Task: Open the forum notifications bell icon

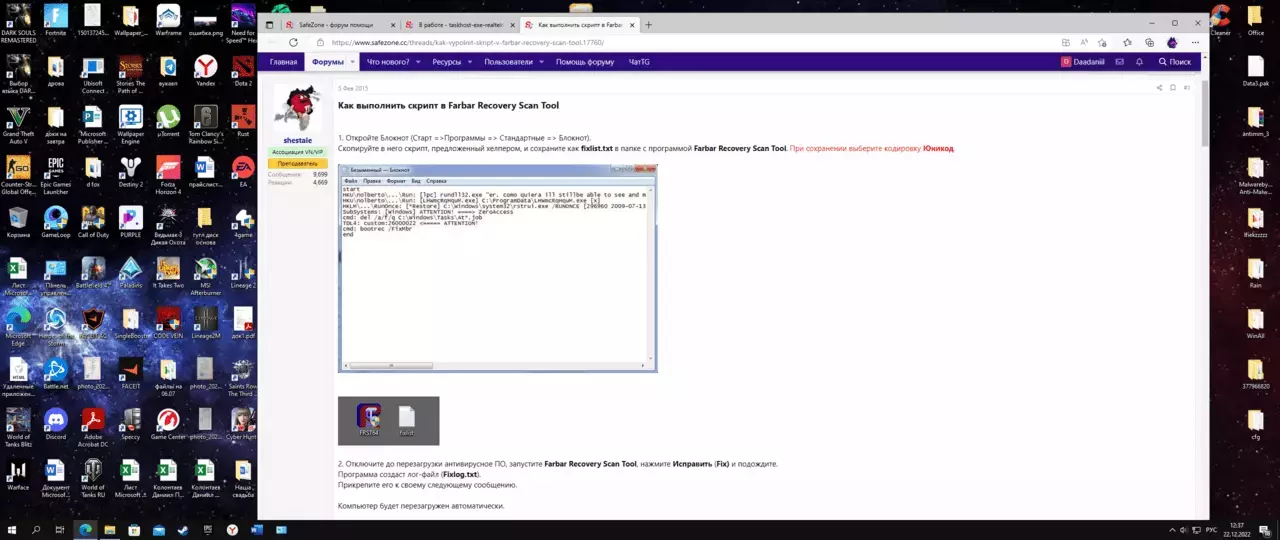Action: click(1140, 62)
